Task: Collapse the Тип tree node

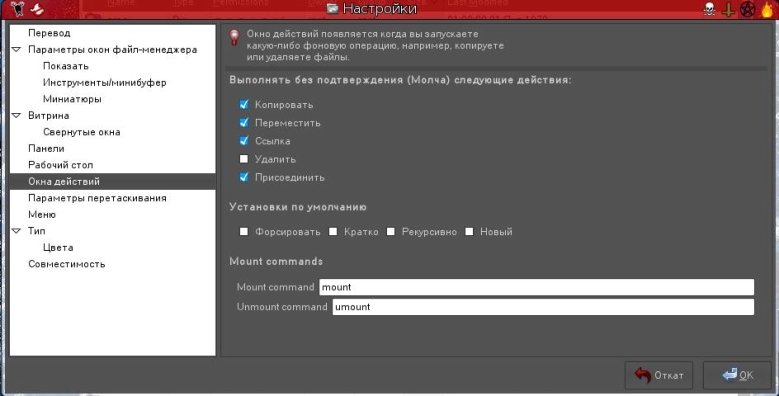Action: [x=16, y=231]
